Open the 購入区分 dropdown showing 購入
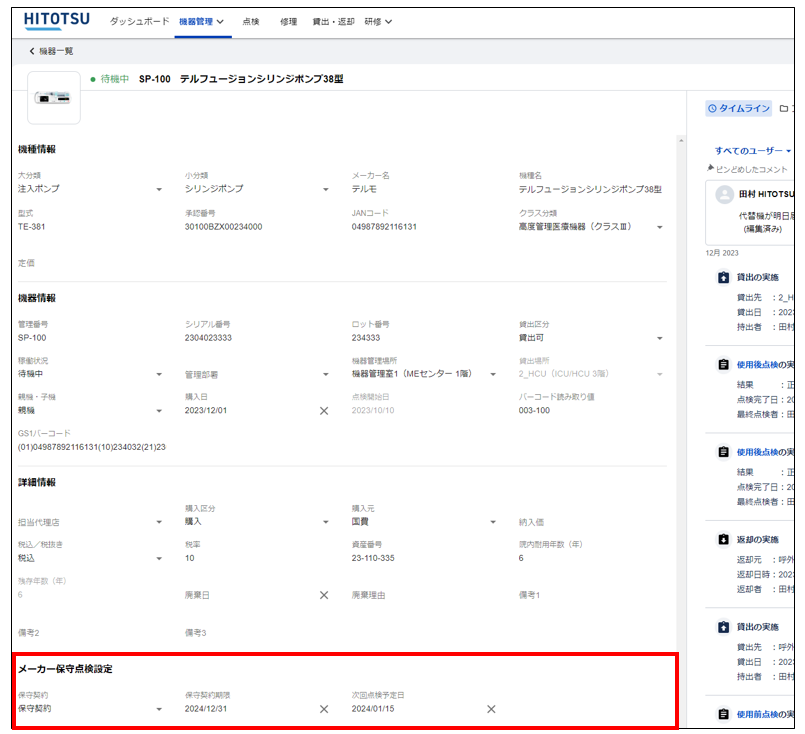 pyautogui.click(x=257, y=521)
